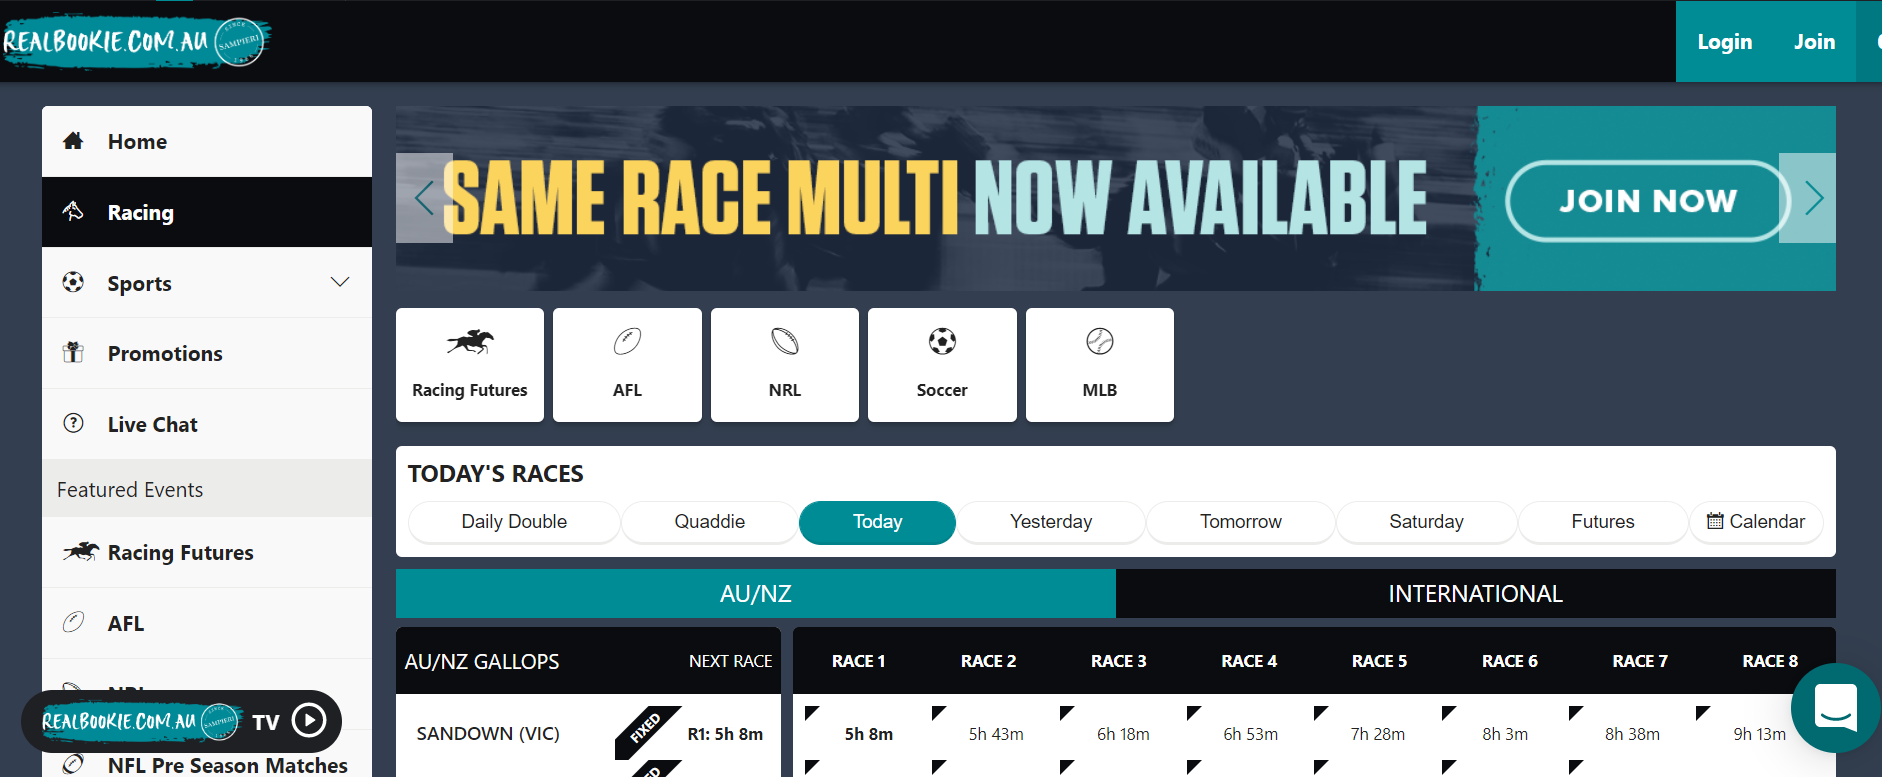Show Tomorrow's races
Screen dimensions: 1882x777
(x=1240, y=522)
